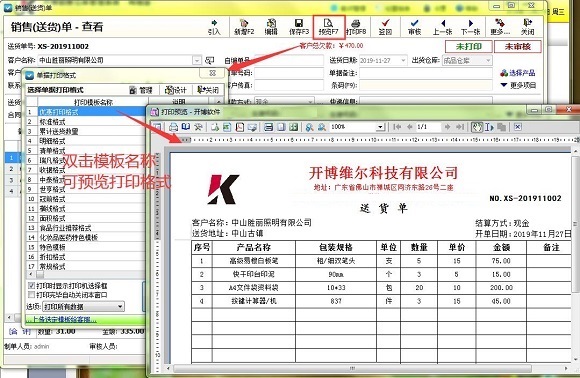Open the 出货仓库 warehouse dropdown
Screen dimensions: 580x378
click(488, 60)
